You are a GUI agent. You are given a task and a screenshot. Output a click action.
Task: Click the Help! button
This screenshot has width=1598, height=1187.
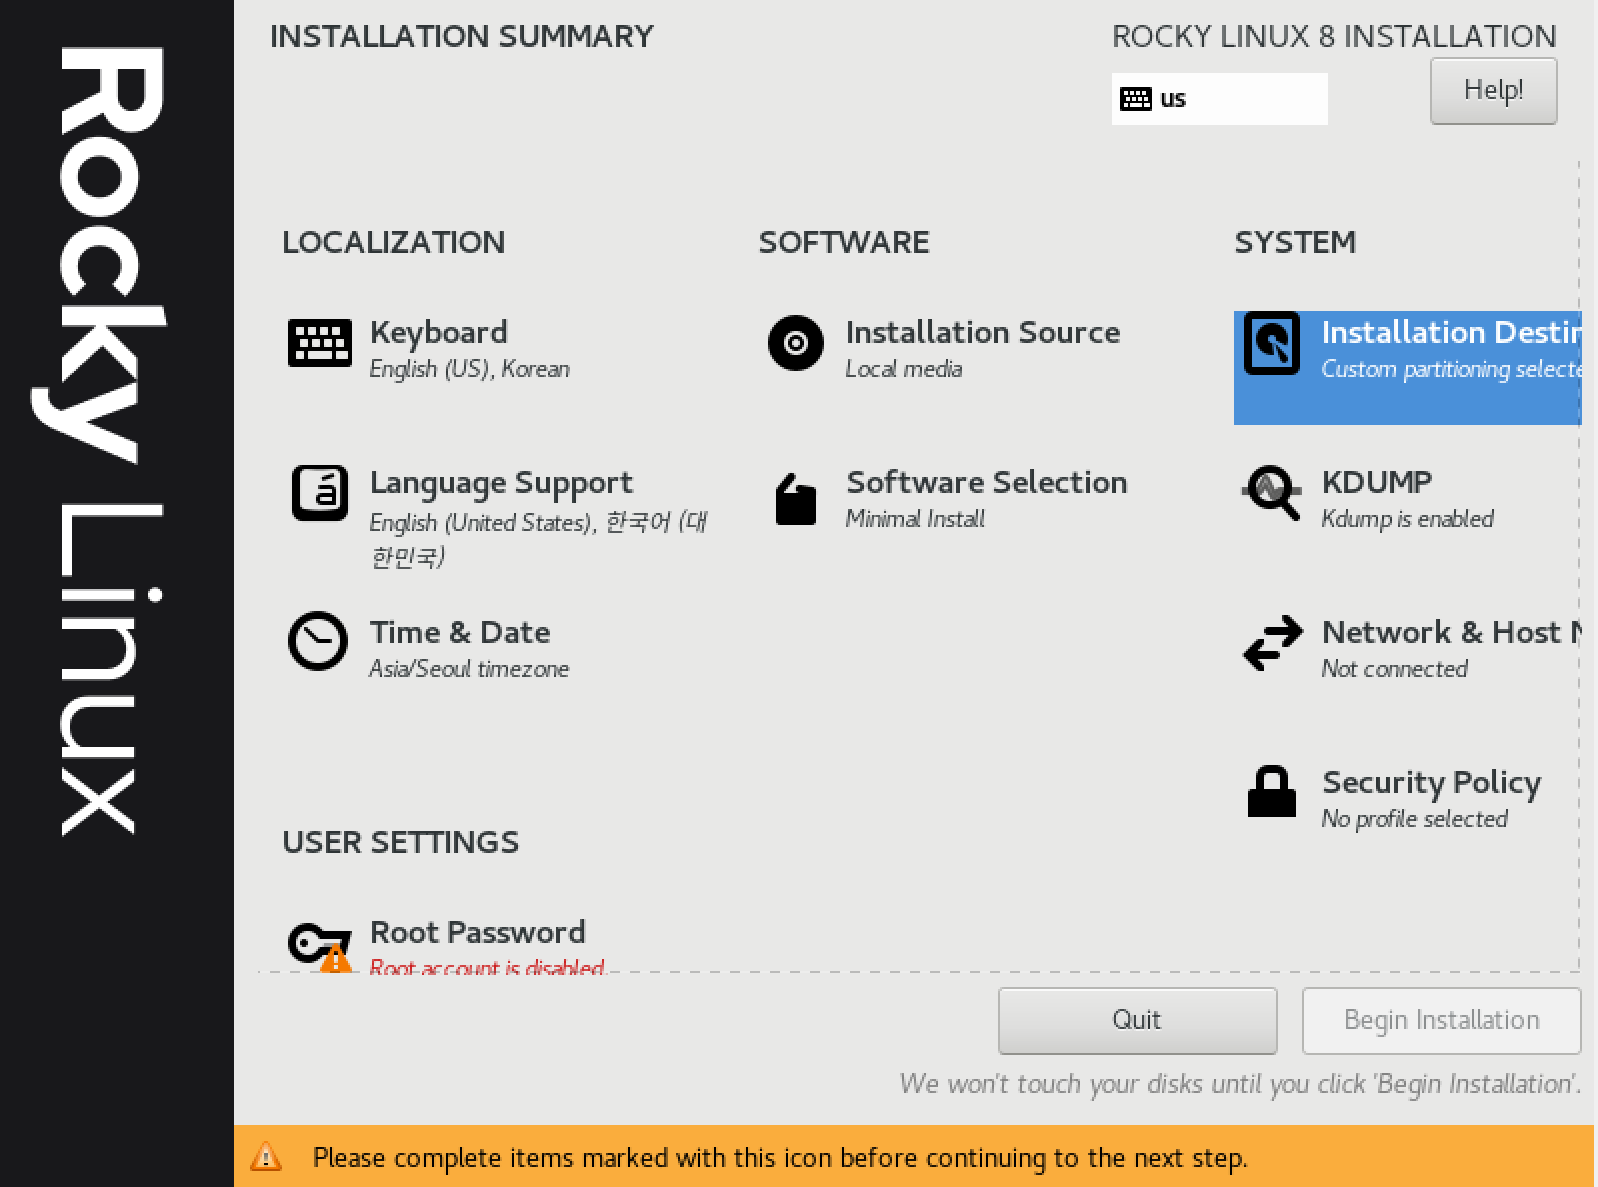1493,91
